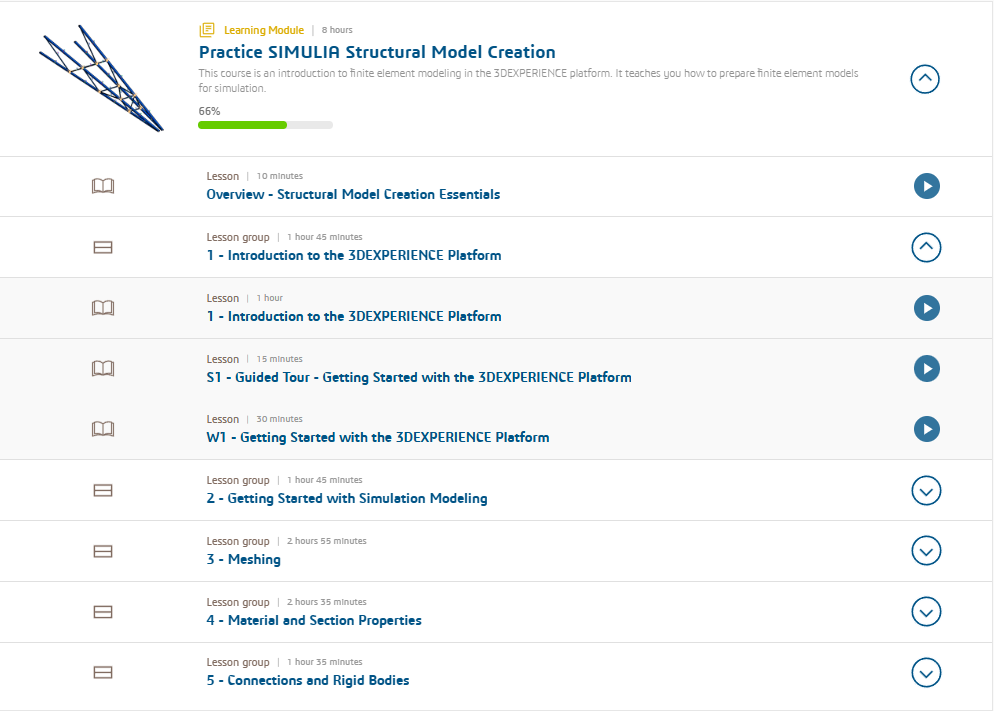
Task: Collapse the Practice SIMULIA module with chevron
Action: click(x=925, y=79)
